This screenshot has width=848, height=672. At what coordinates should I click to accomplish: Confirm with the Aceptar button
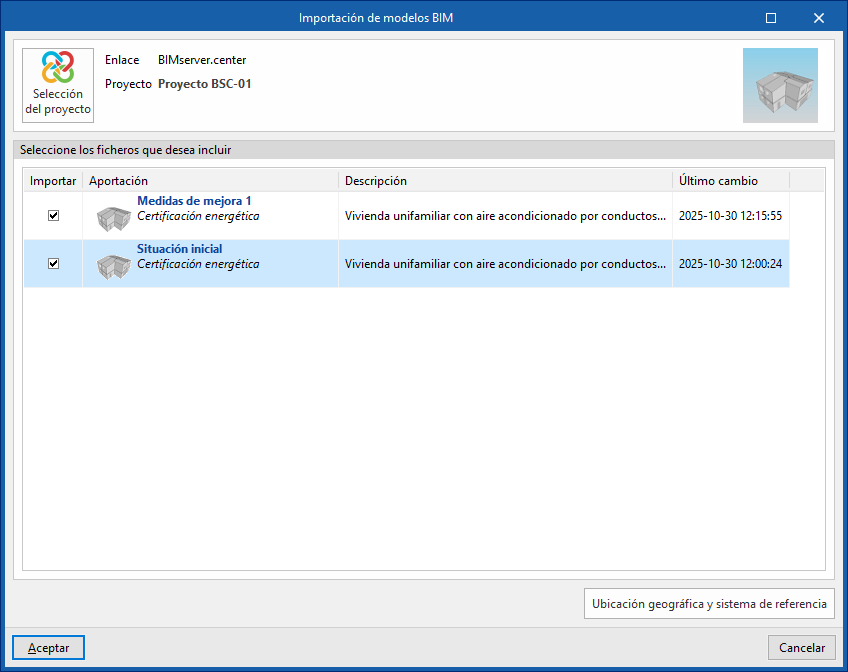[48, 648]
